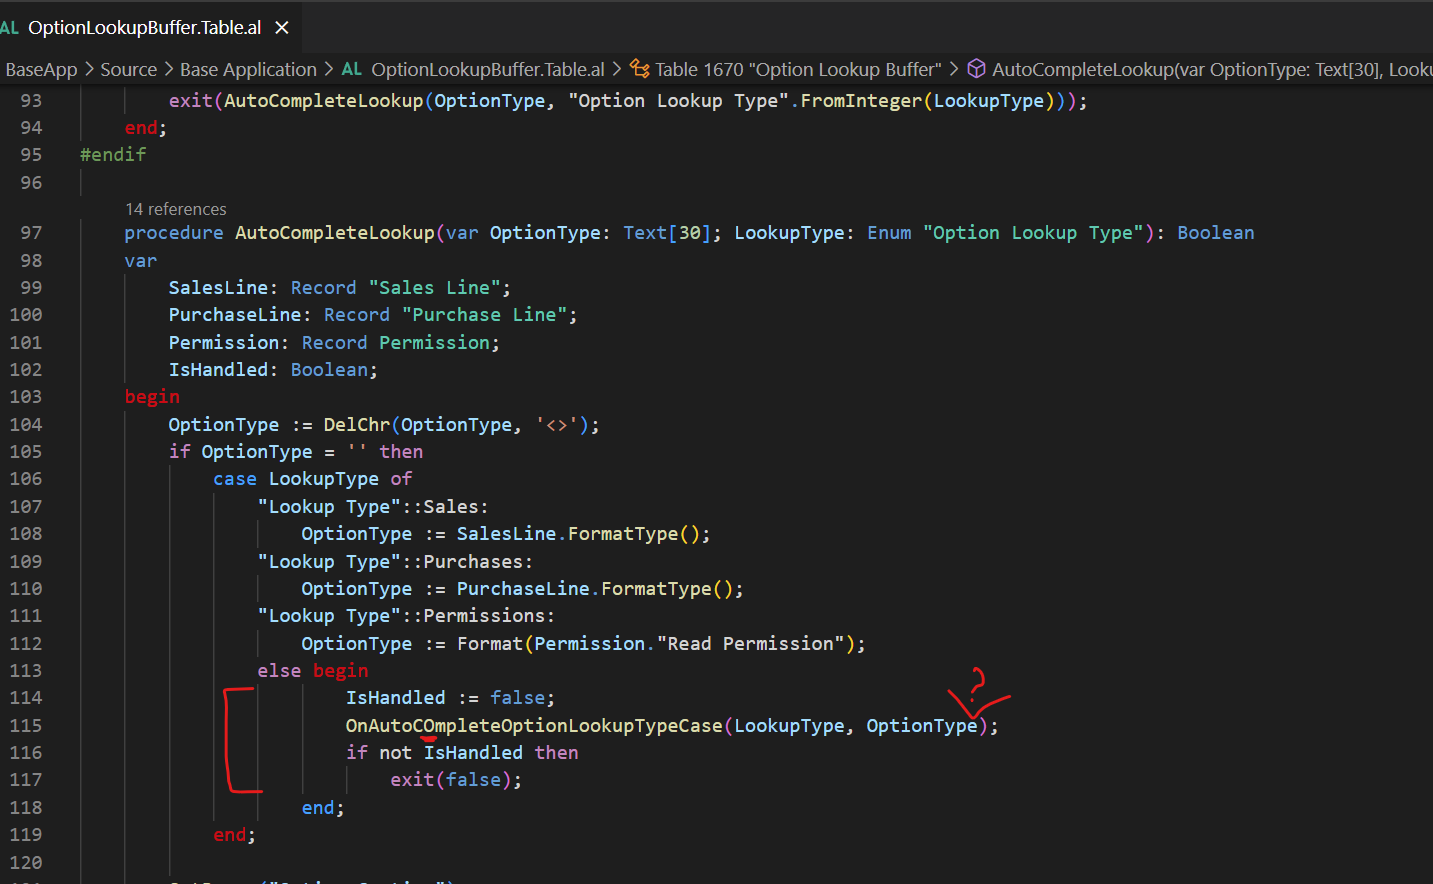This screenshot has height=884, width=1433.
Task: Click the exit(false) statement on line 117
Action: pyautogui.click(x=454, y=779)
